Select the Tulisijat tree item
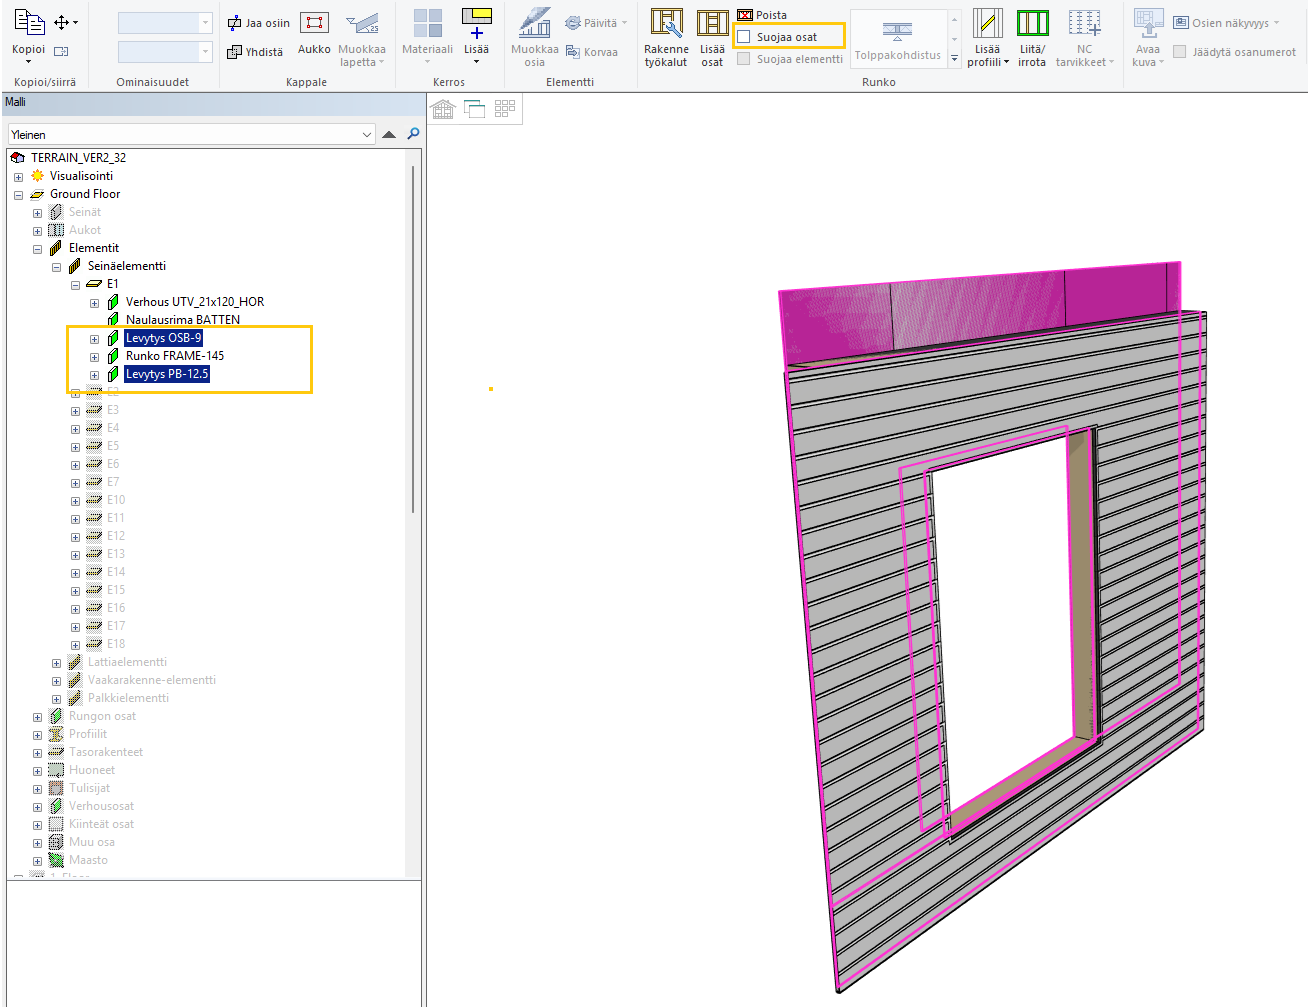Screen dimensions: 1313x1007 coord(89,788)
